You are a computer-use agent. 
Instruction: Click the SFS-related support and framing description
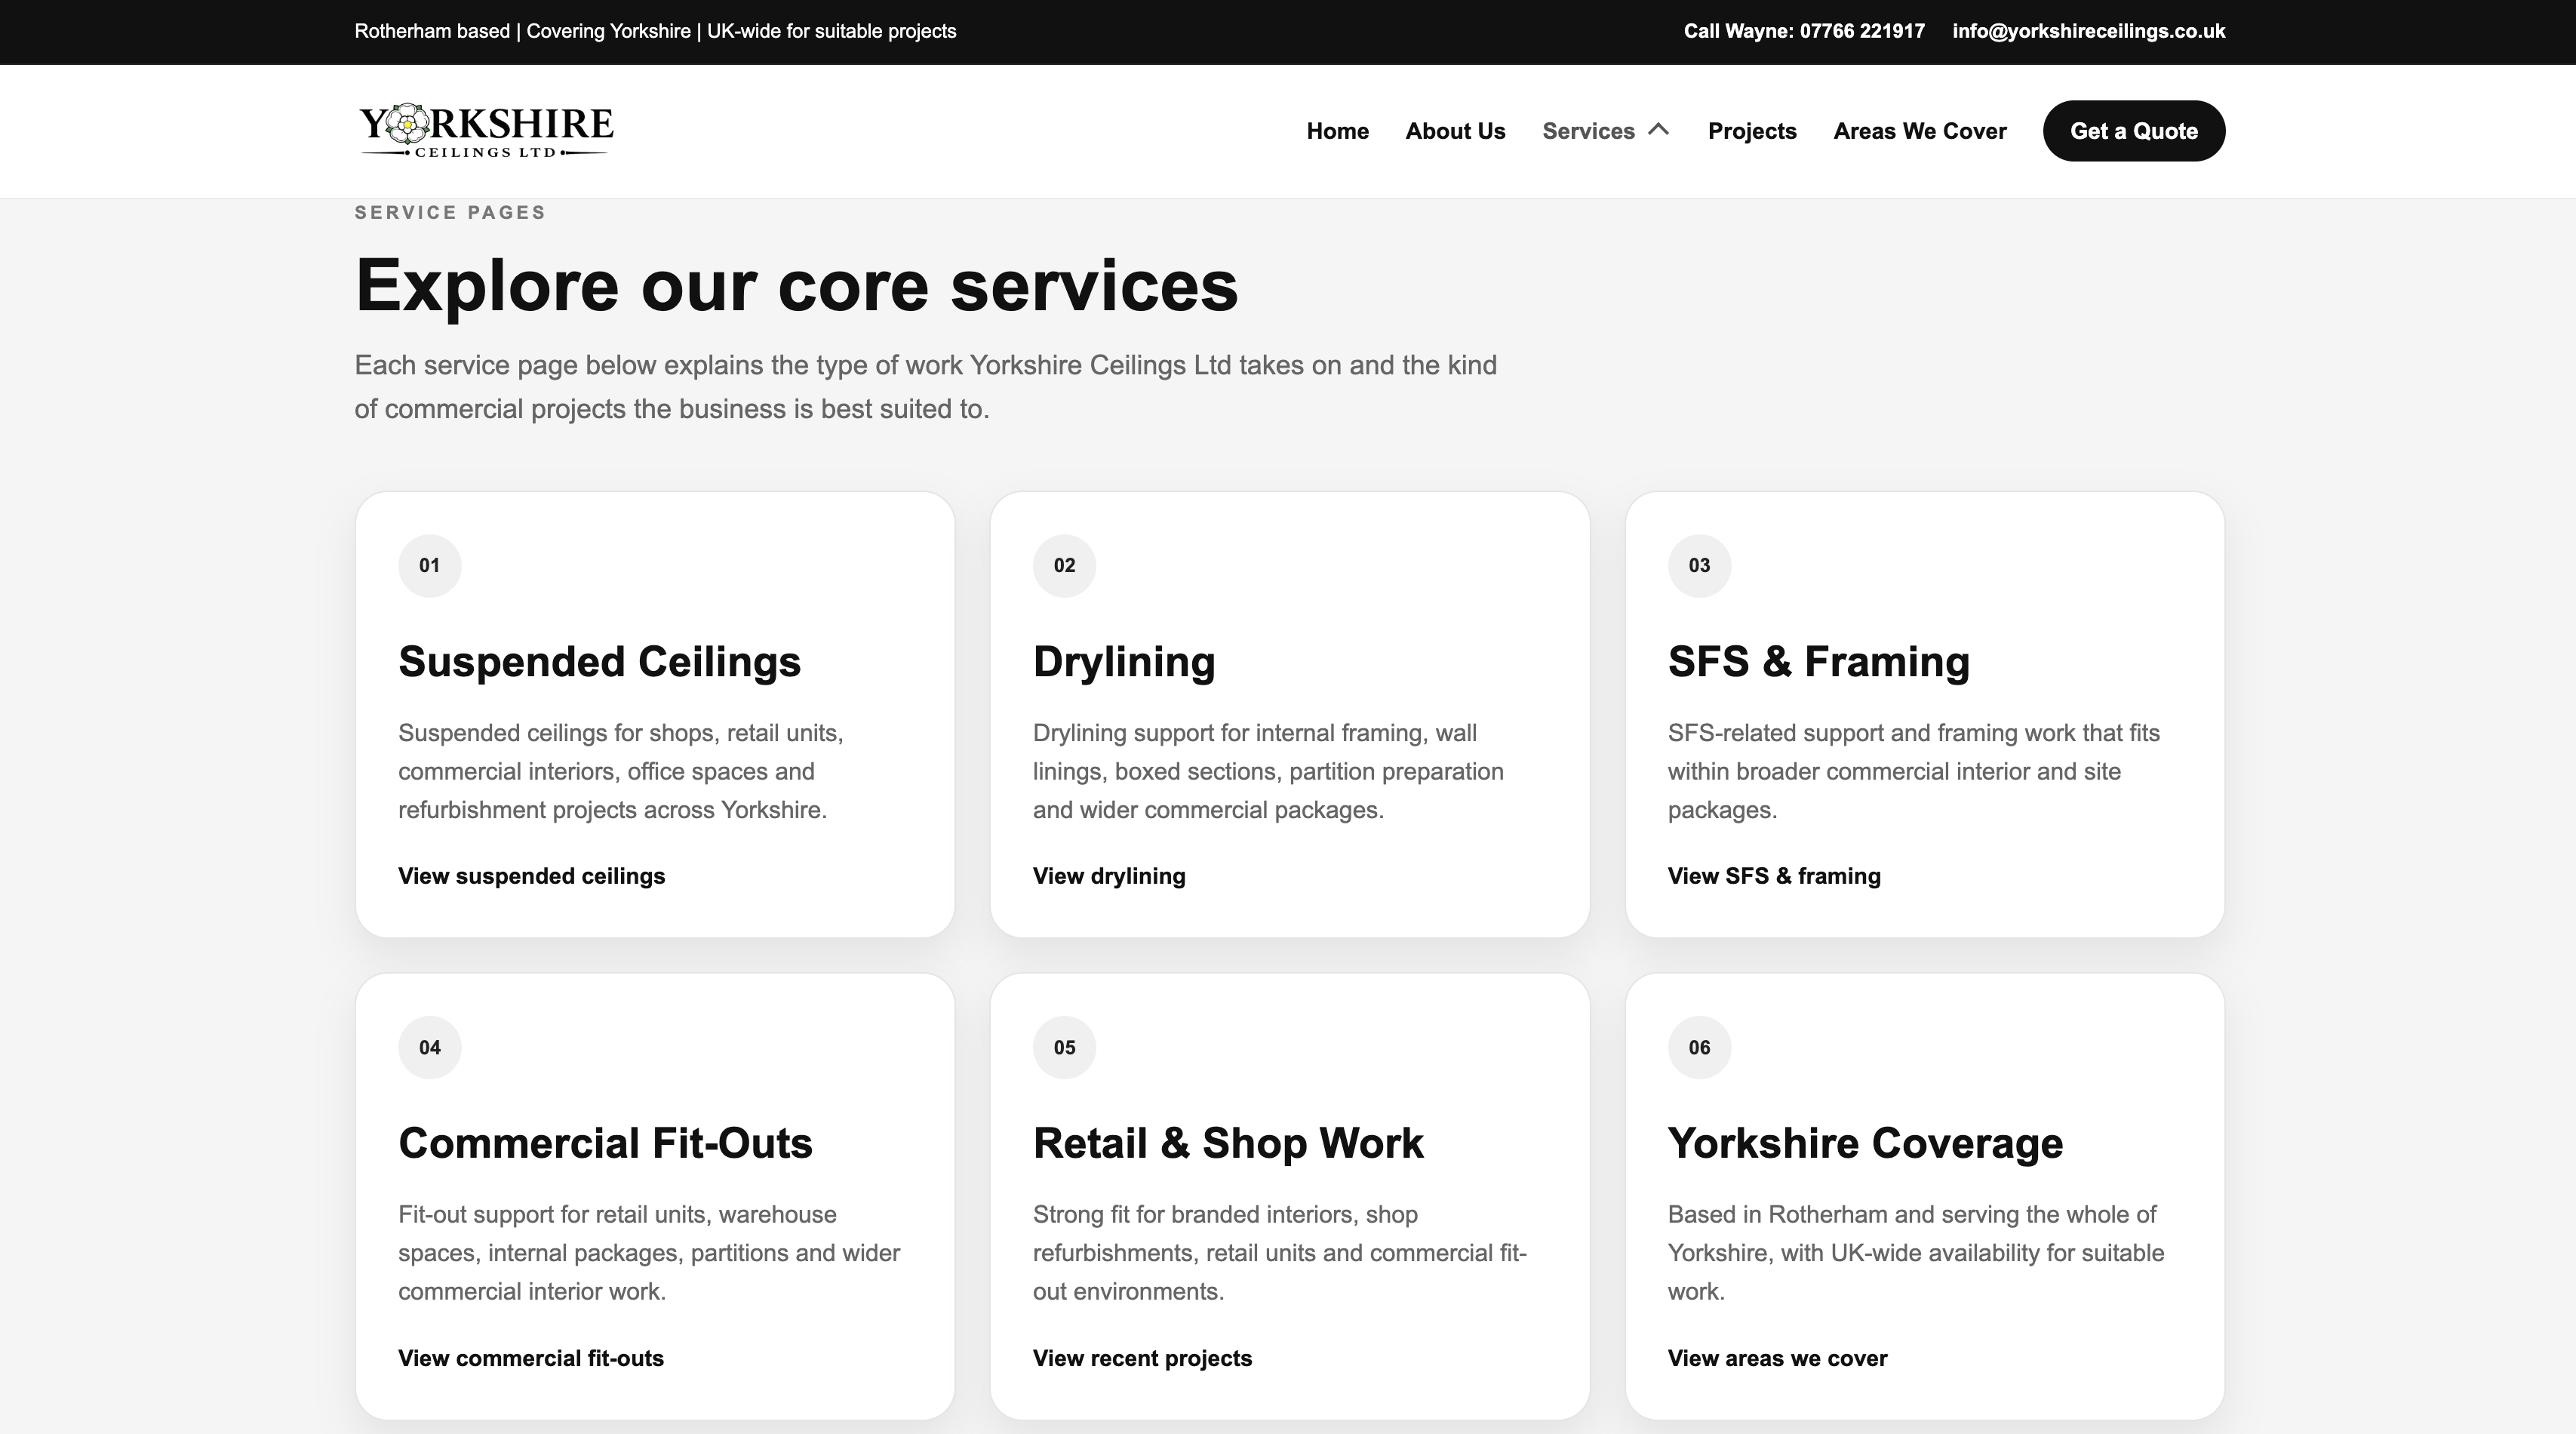(x=1914, y=771)
